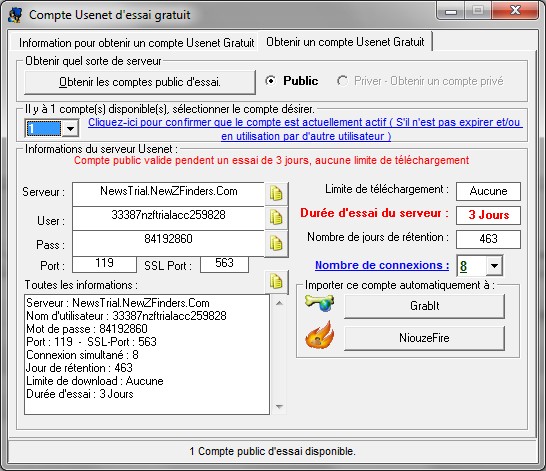This screenshot has width=546, height=471.
Task: Click the line 'Mot de passe : 84192860'
Action: coord(87,329)
